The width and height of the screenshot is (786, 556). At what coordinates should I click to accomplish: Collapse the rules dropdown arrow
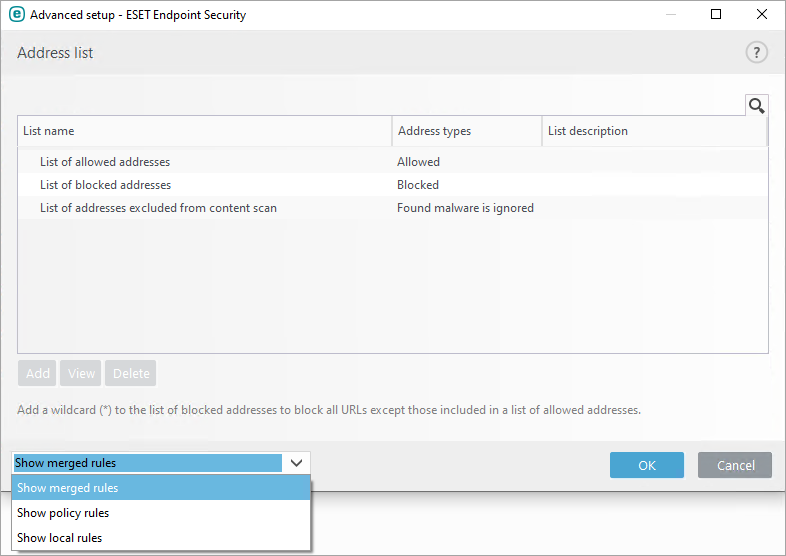[x=296, y=463]
